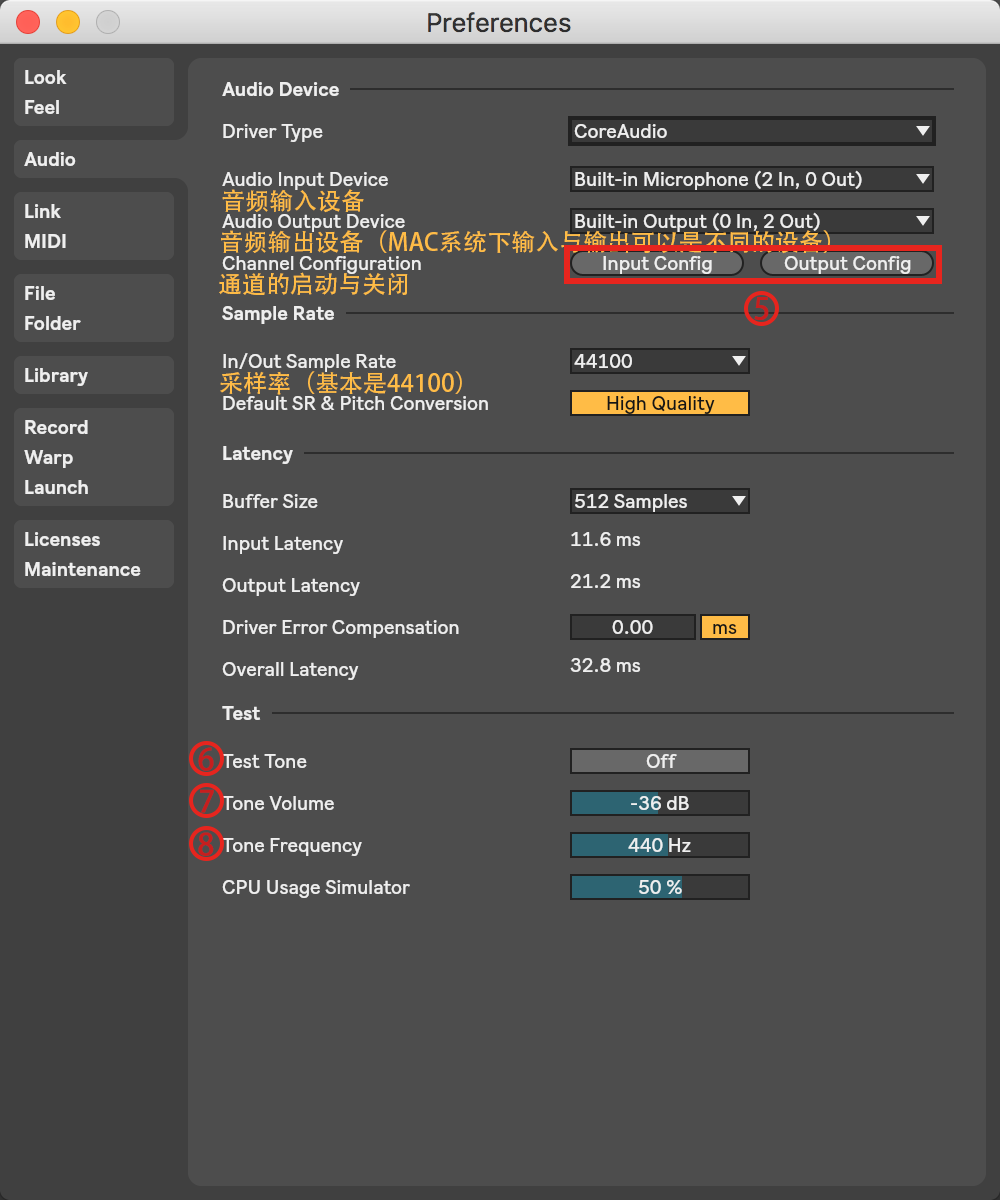Open the Audio Input Device dropdown
Screen dimensions: 1000x1200
click(x=751, y=179)
